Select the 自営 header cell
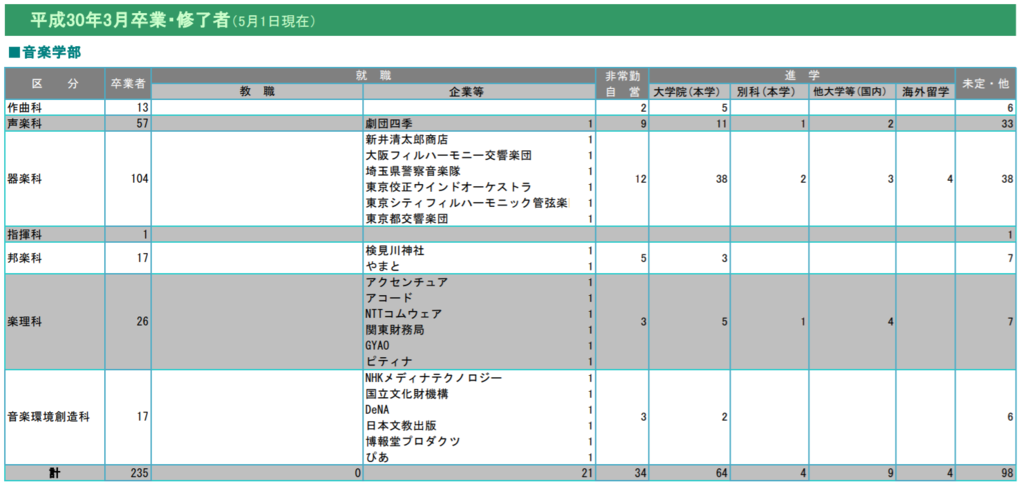The width and height of the screenshot is (1024, 491). 622,92
